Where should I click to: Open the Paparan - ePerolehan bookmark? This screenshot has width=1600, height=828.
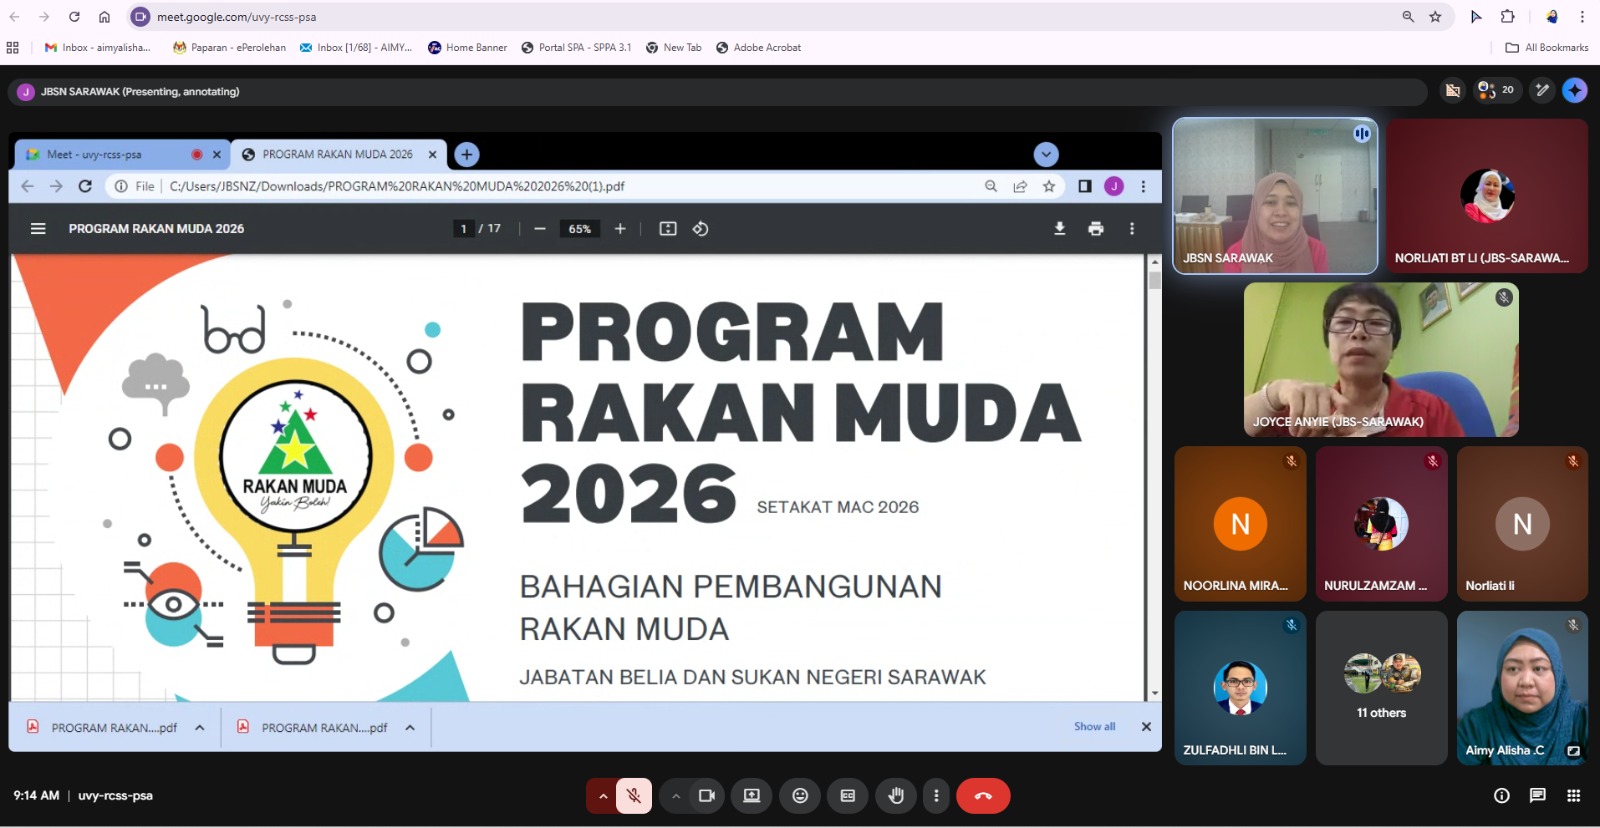pyautogui.click(x=229, y=47)
